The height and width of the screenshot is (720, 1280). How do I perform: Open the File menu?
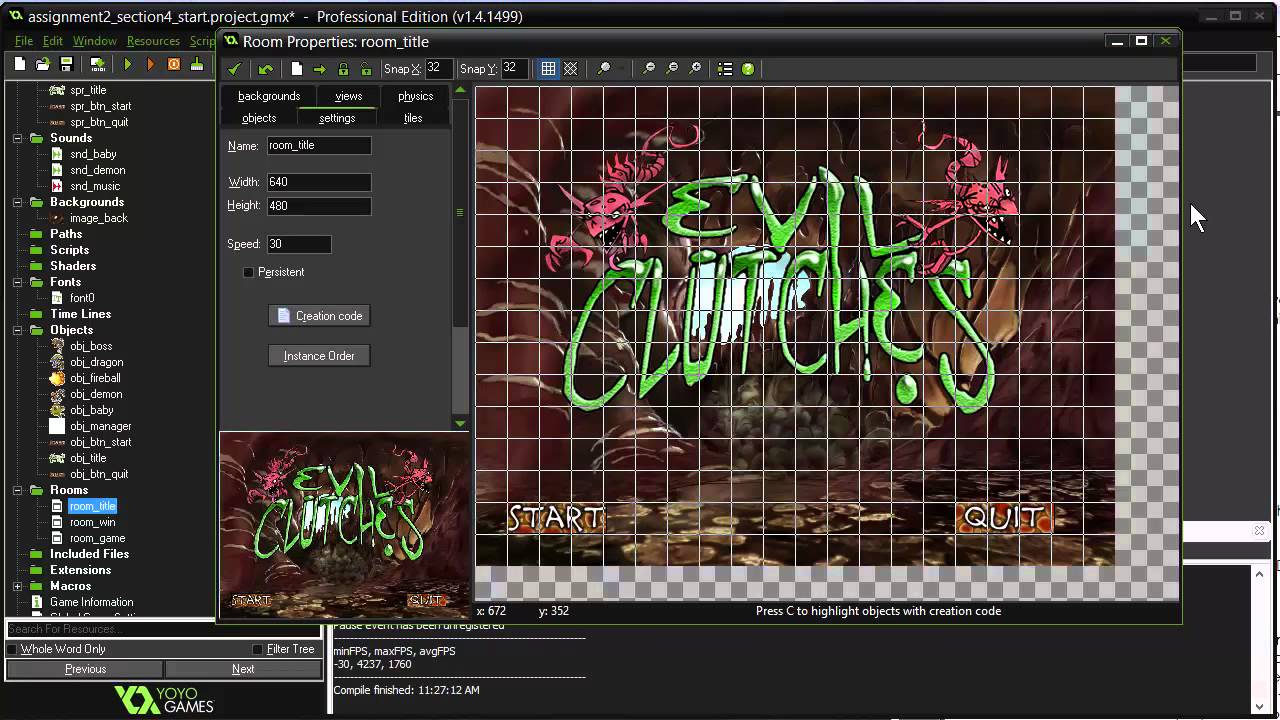[x=24, y=41]
